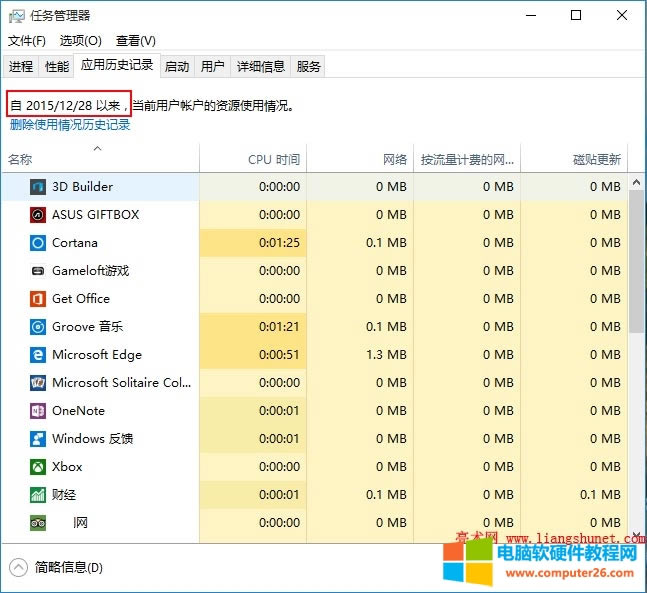Viewport: 647px width, 593px height.
Task: Click the Microsoft Edge icon
Action: click(x=38, y=355)
